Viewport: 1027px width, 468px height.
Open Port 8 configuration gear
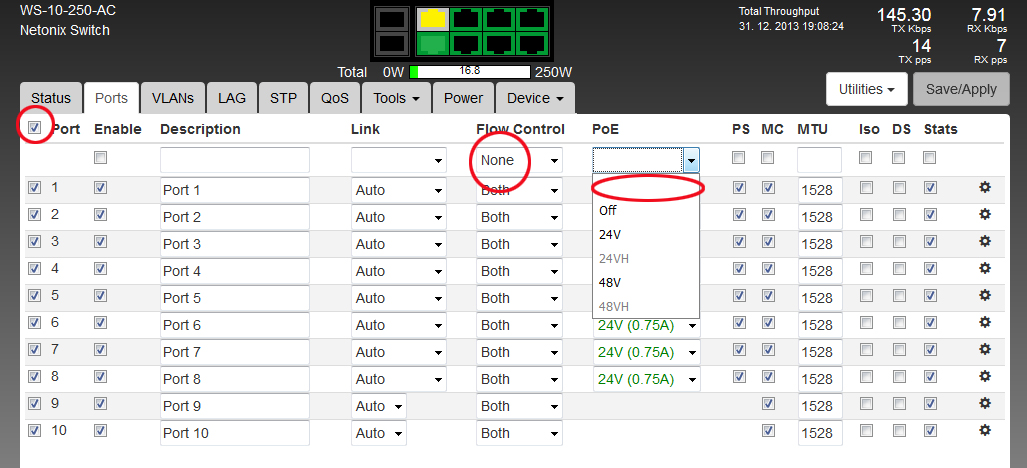984,376
